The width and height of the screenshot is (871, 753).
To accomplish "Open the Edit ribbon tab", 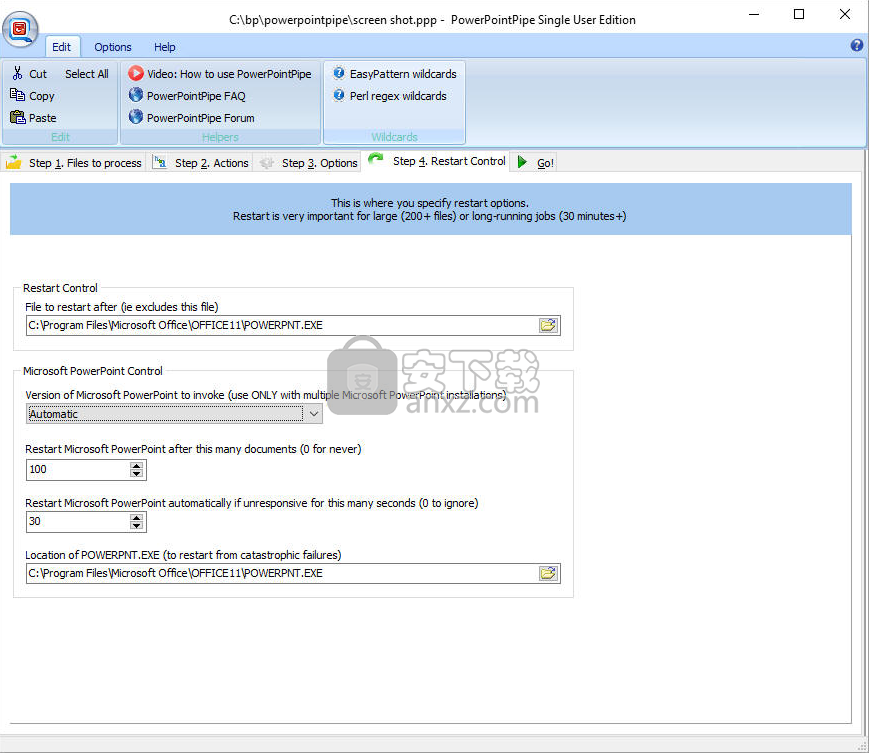I will 62,47.
